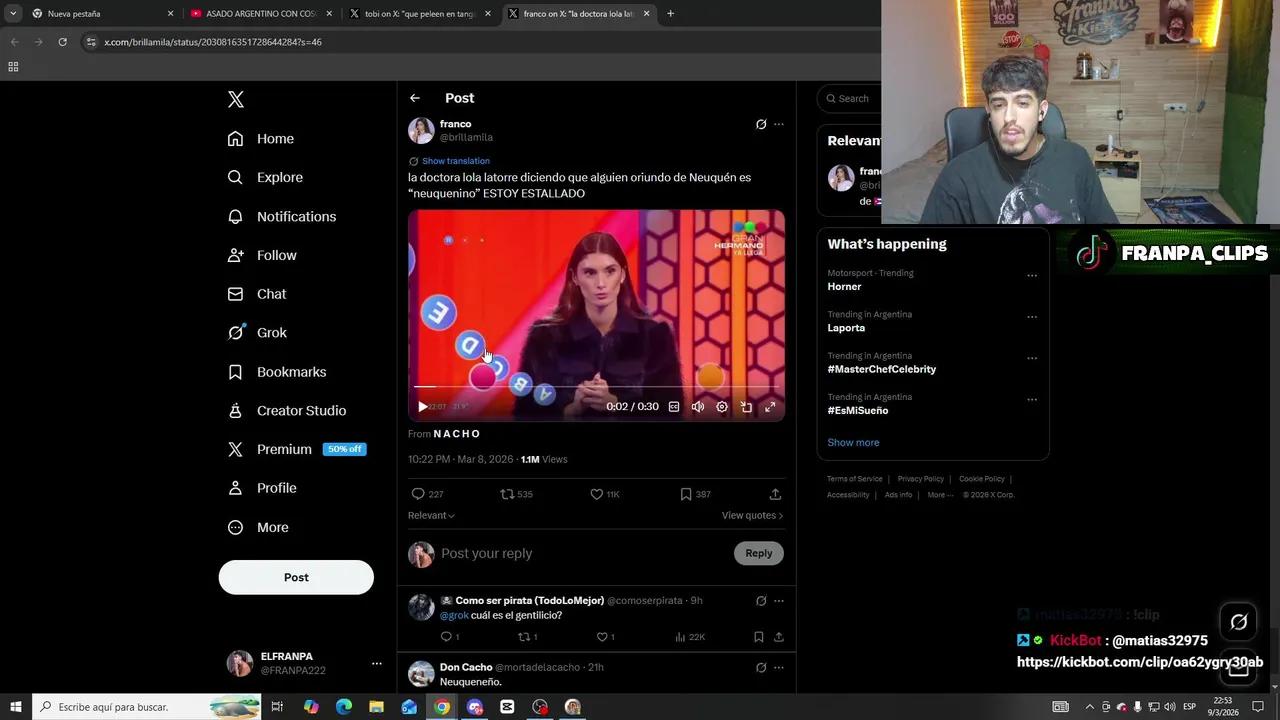Click Show translation link
The width and height of the screenshot is (1280, 720).
[455, 161]
